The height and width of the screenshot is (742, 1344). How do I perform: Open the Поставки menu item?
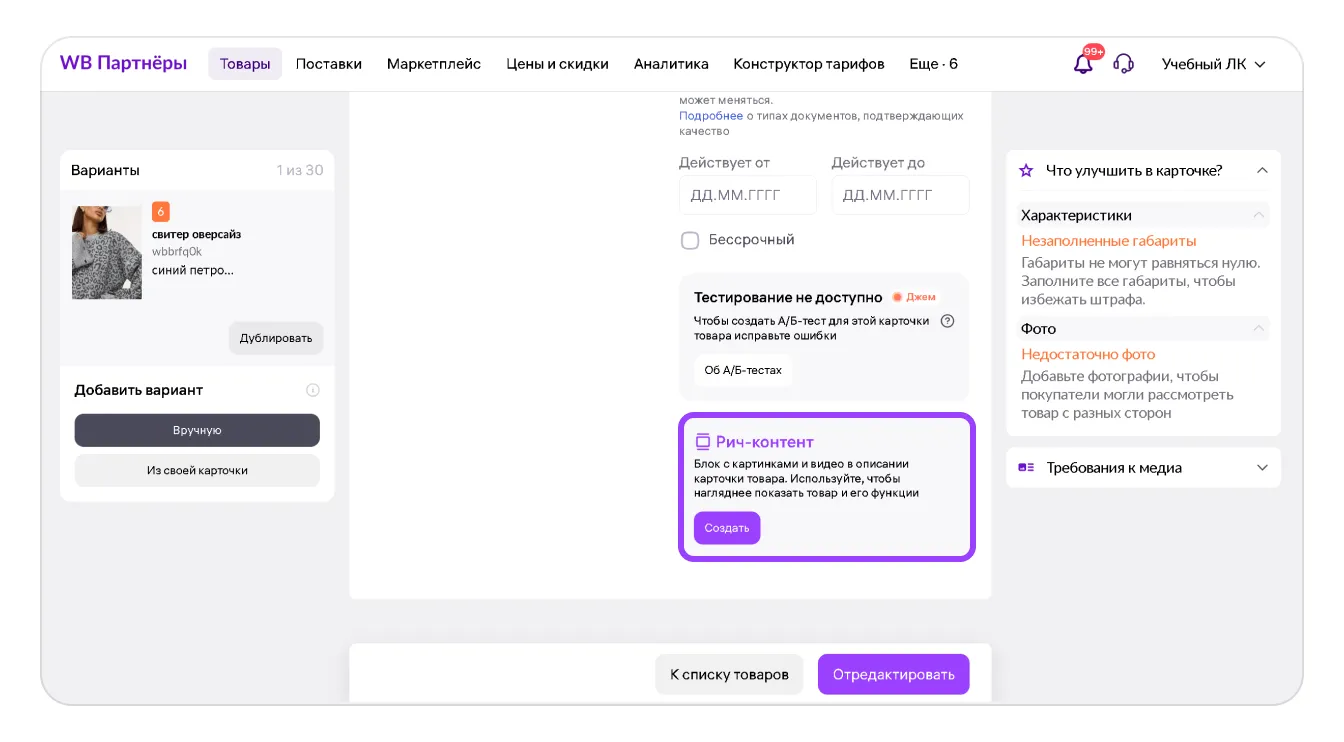tap(328, 64)
